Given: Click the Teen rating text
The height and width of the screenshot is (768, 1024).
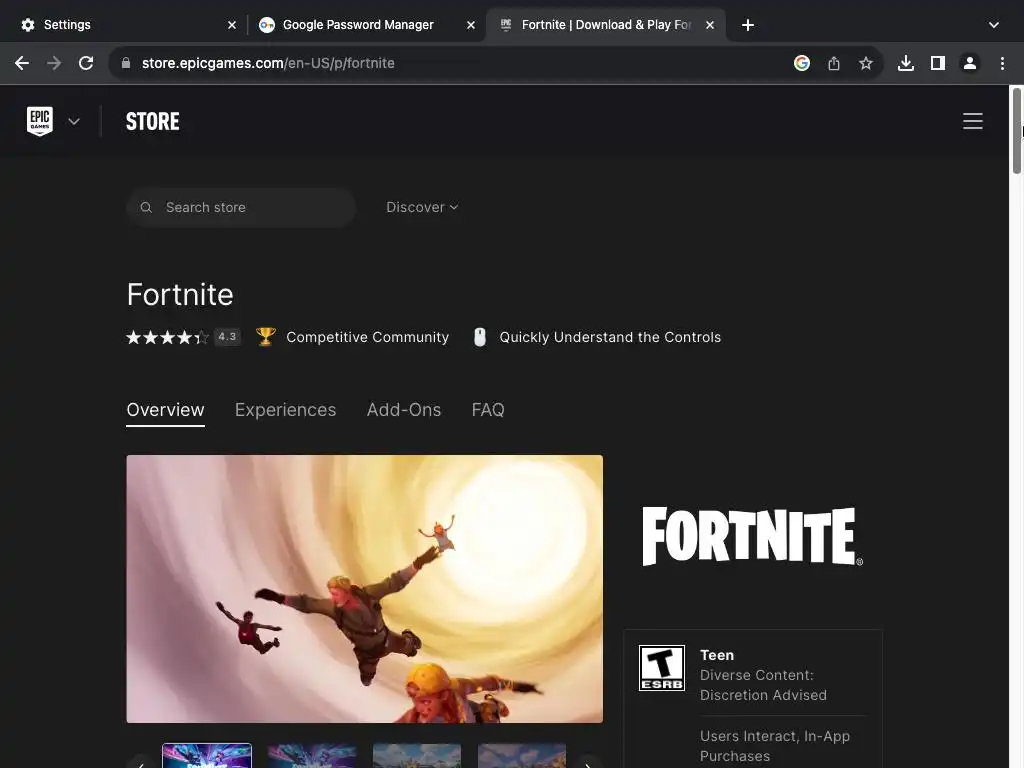Looking at the screenshot, I should click(717, 655).
